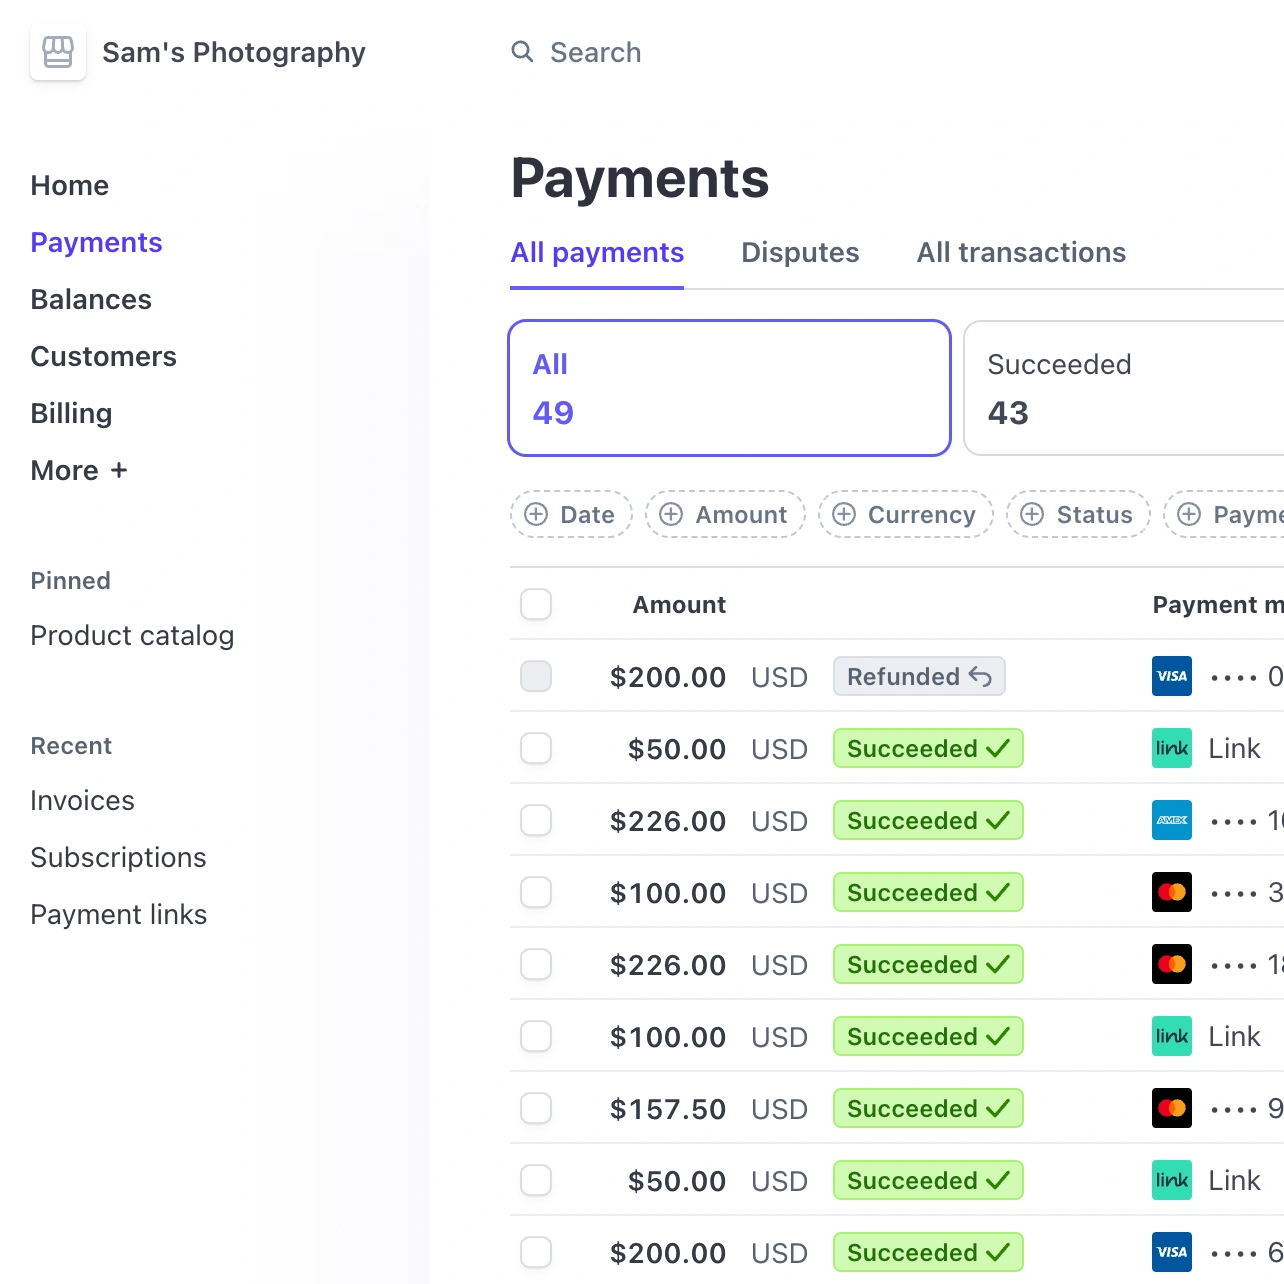1284x1284 pixels.
Task: Click the USD label on the Refunded row
Action: point(779,677)
